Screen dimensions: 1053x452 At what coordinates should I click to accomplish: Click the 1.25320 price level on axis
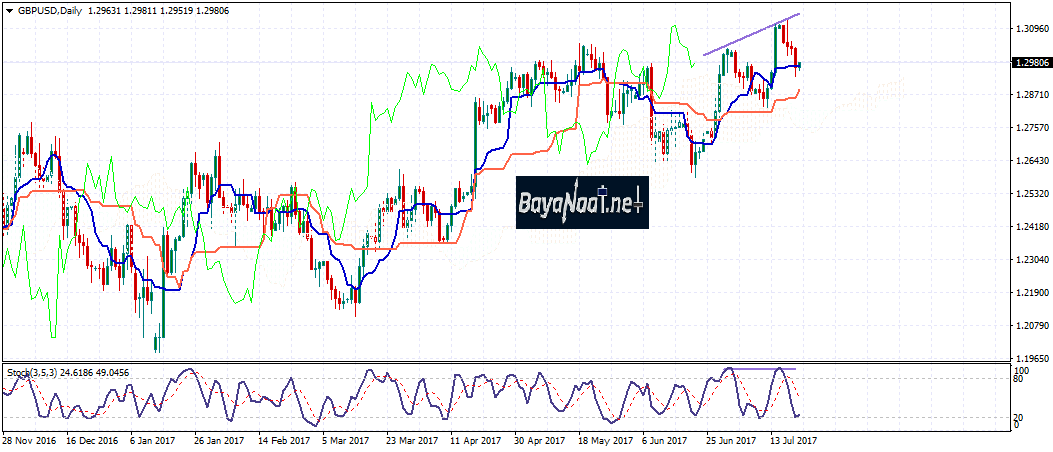pos(1029,194)
